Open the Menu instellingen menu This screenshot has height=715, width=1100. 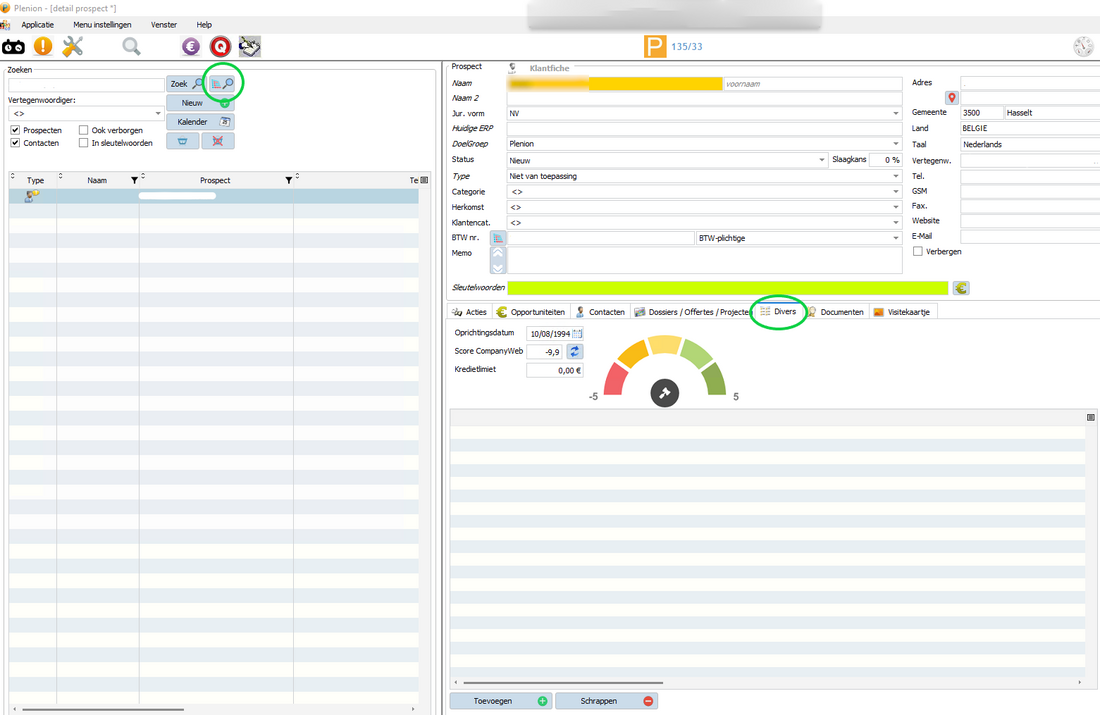click(x=102, y=24)
